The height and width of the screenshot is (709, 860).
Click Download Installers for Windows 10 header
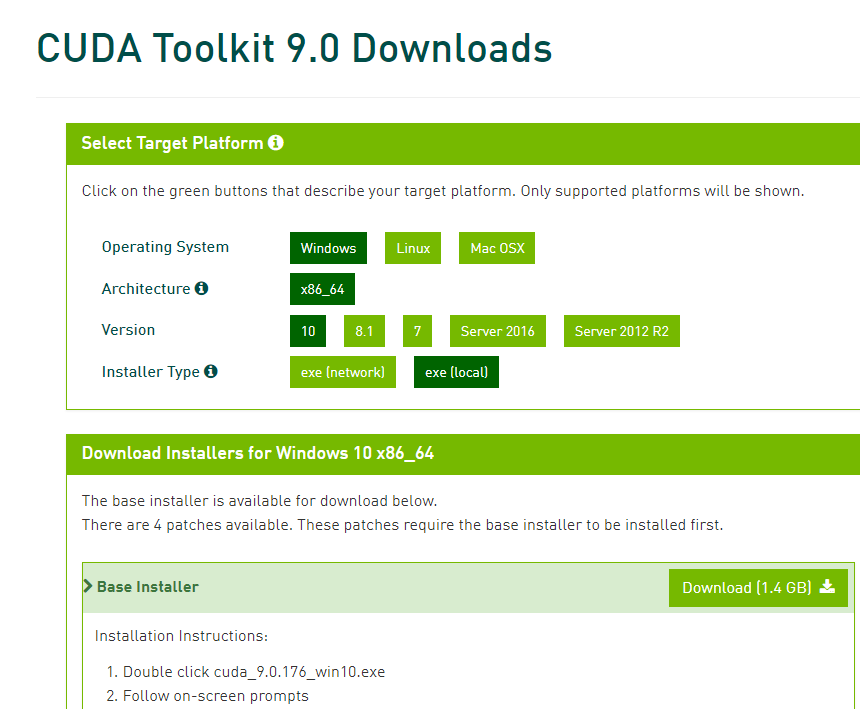[258, 453]
